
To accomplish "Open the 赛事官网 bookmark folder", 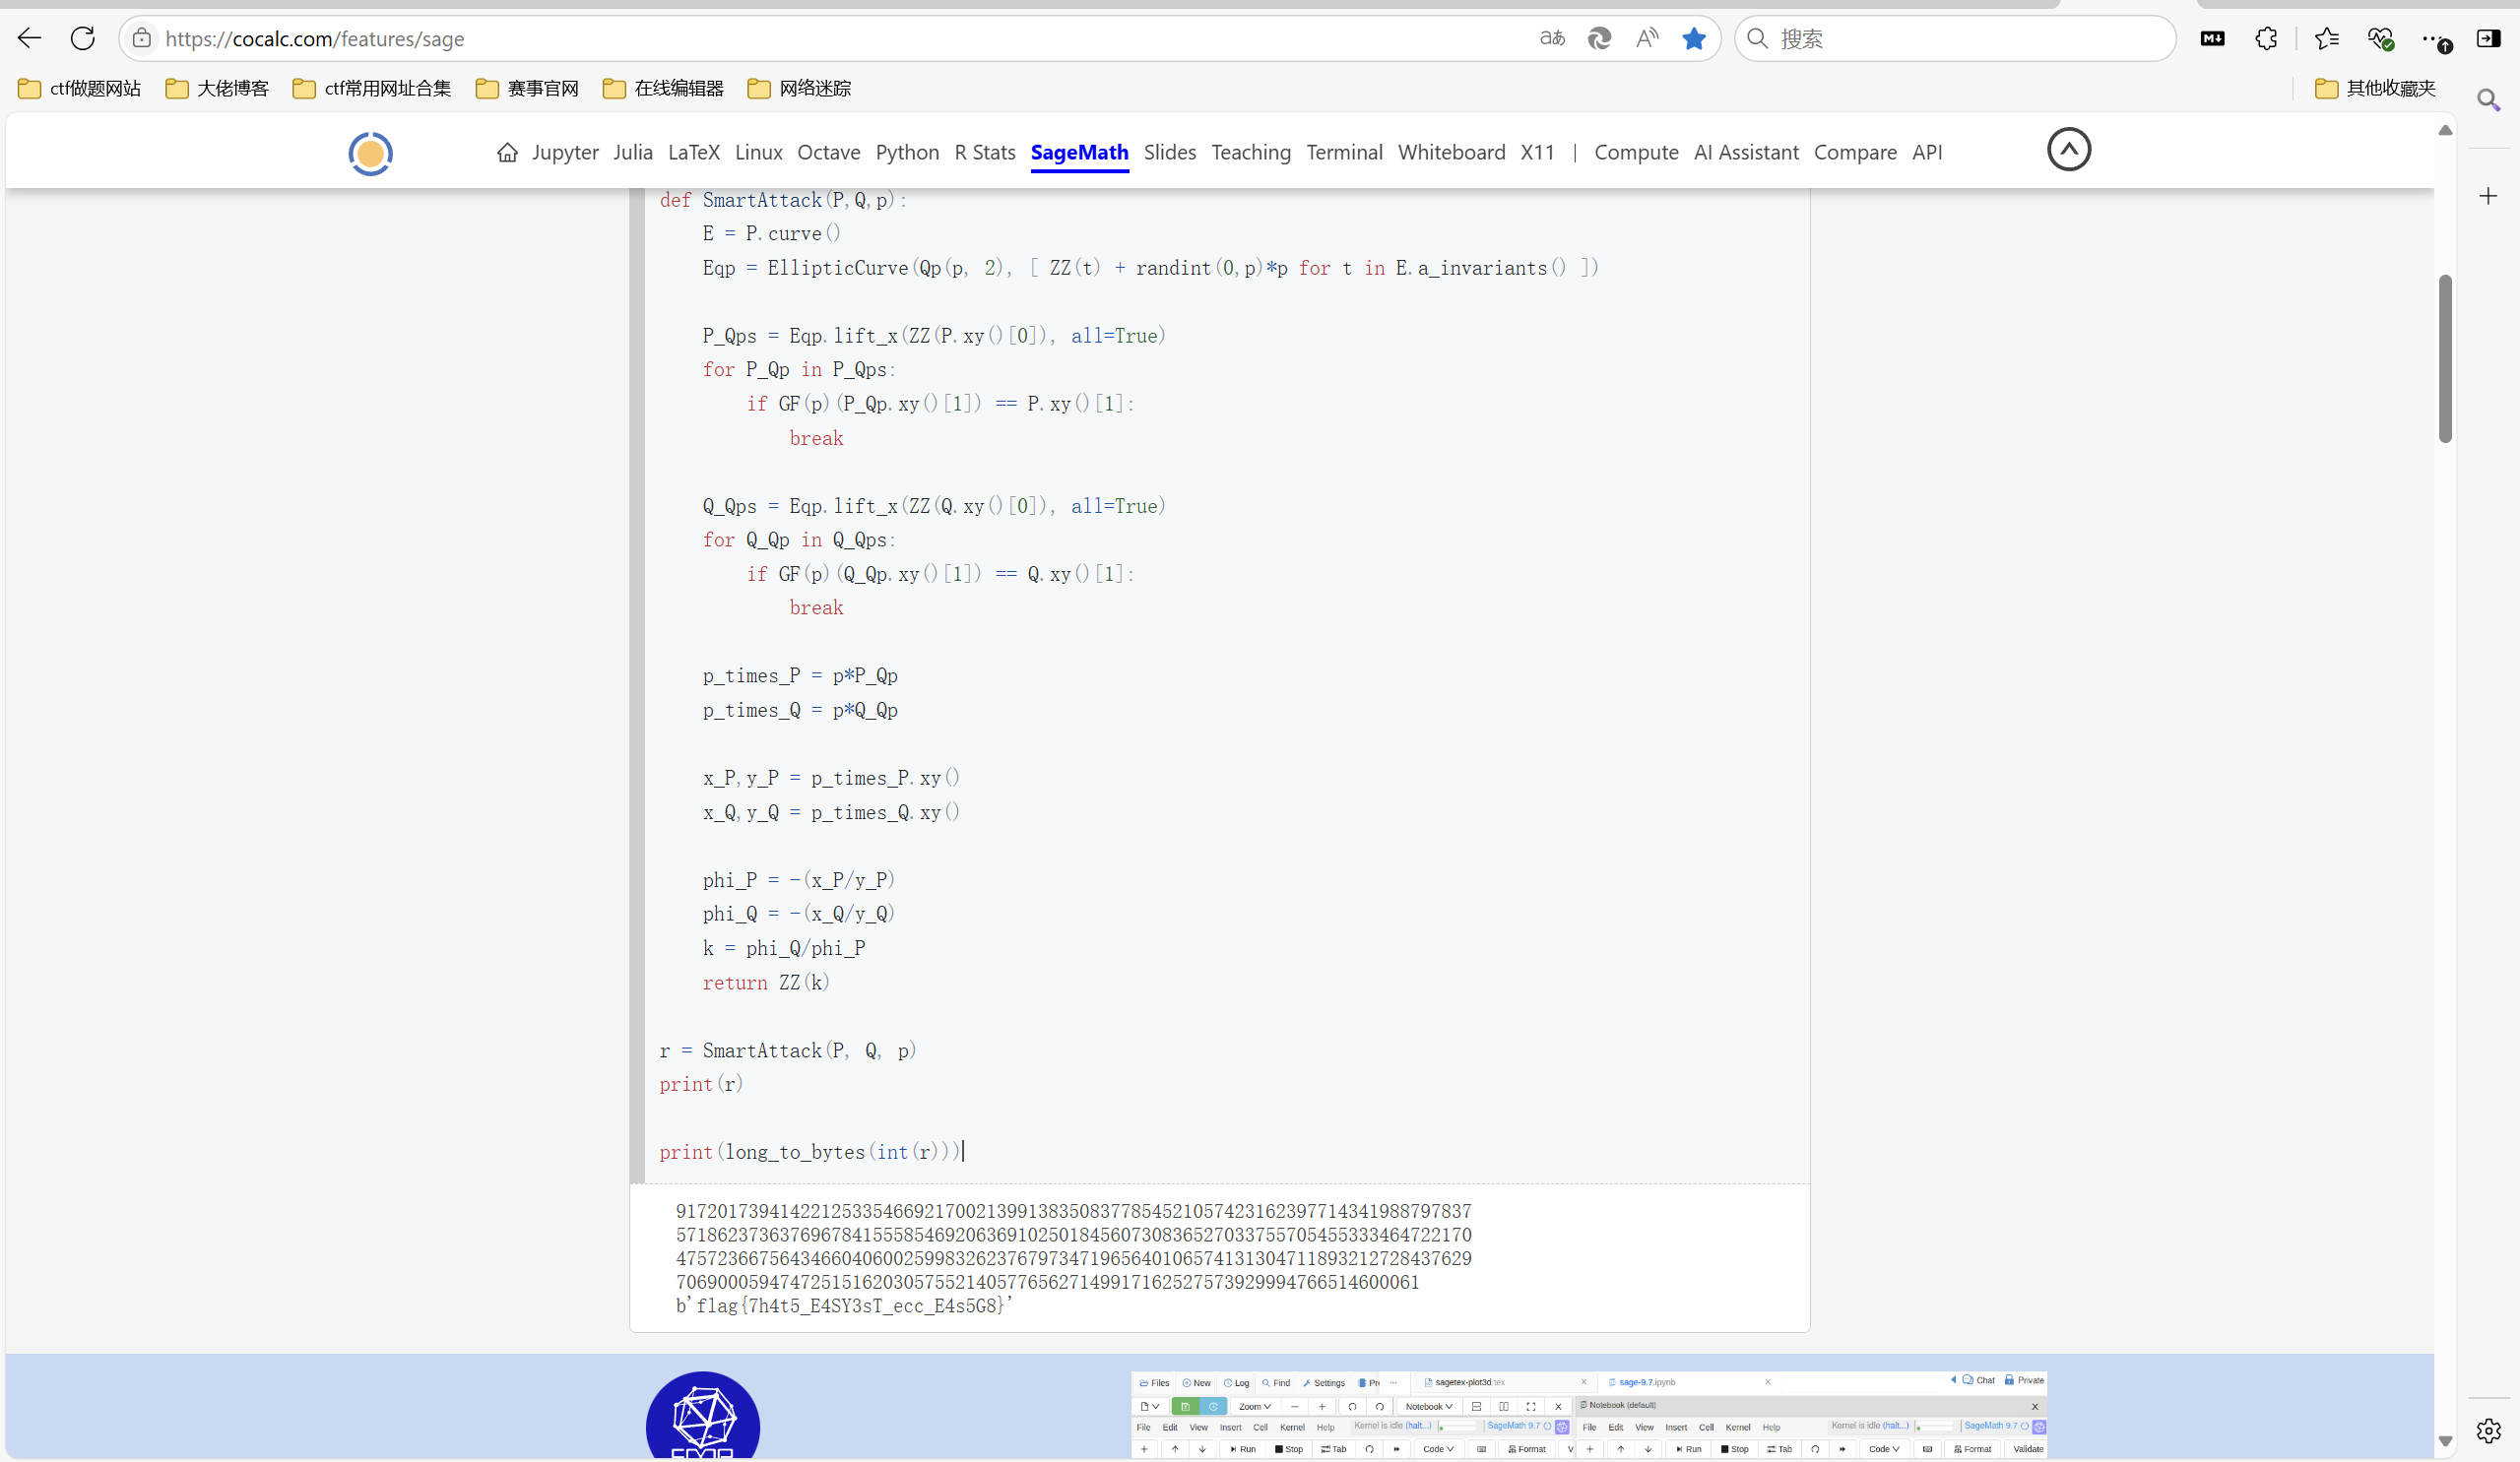I will (x=527, y=88).
